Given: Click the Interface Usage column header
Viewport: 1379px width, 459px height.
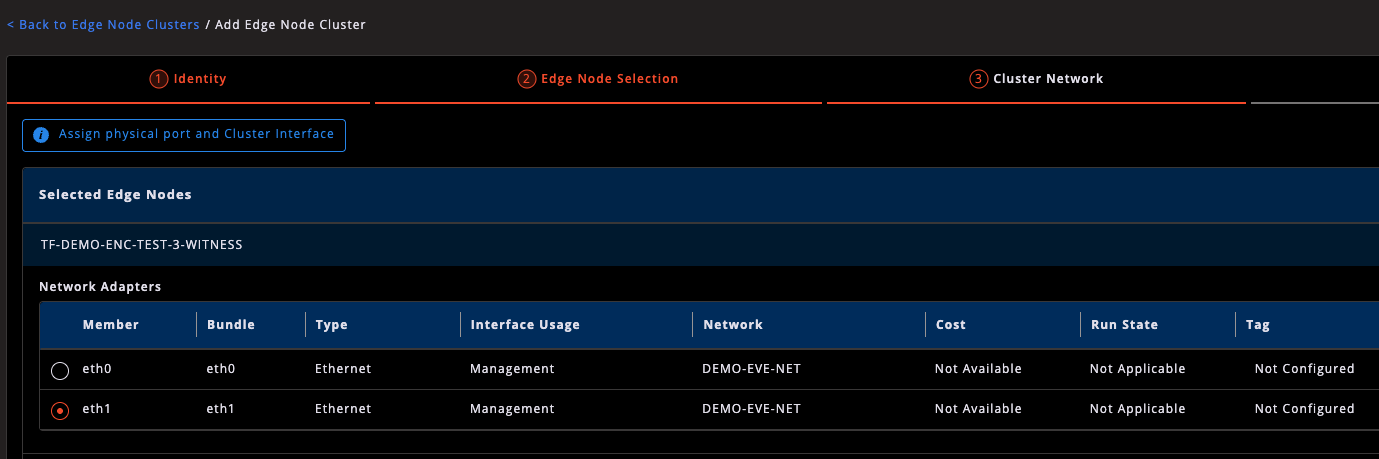Looking at the screenshot, I should (x=525, y=325).
